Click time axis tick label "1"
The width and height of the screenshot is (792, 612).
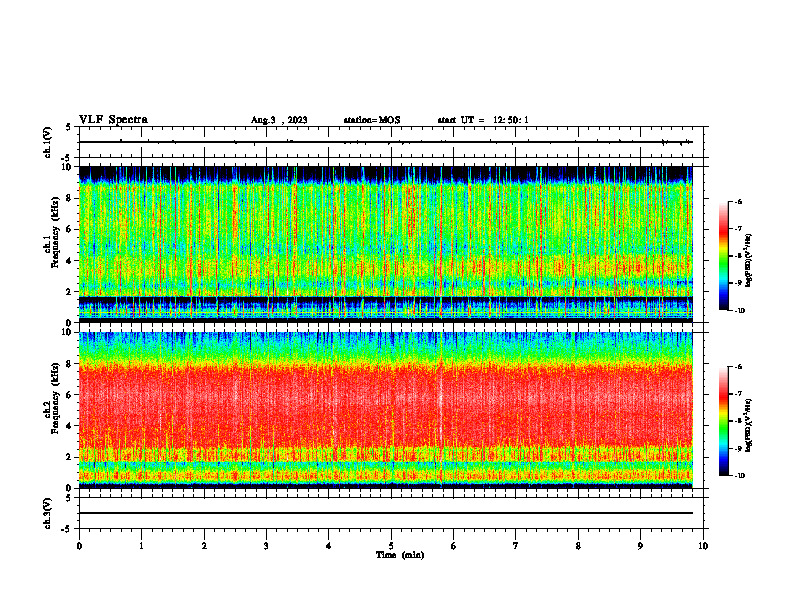coord(141,546)
